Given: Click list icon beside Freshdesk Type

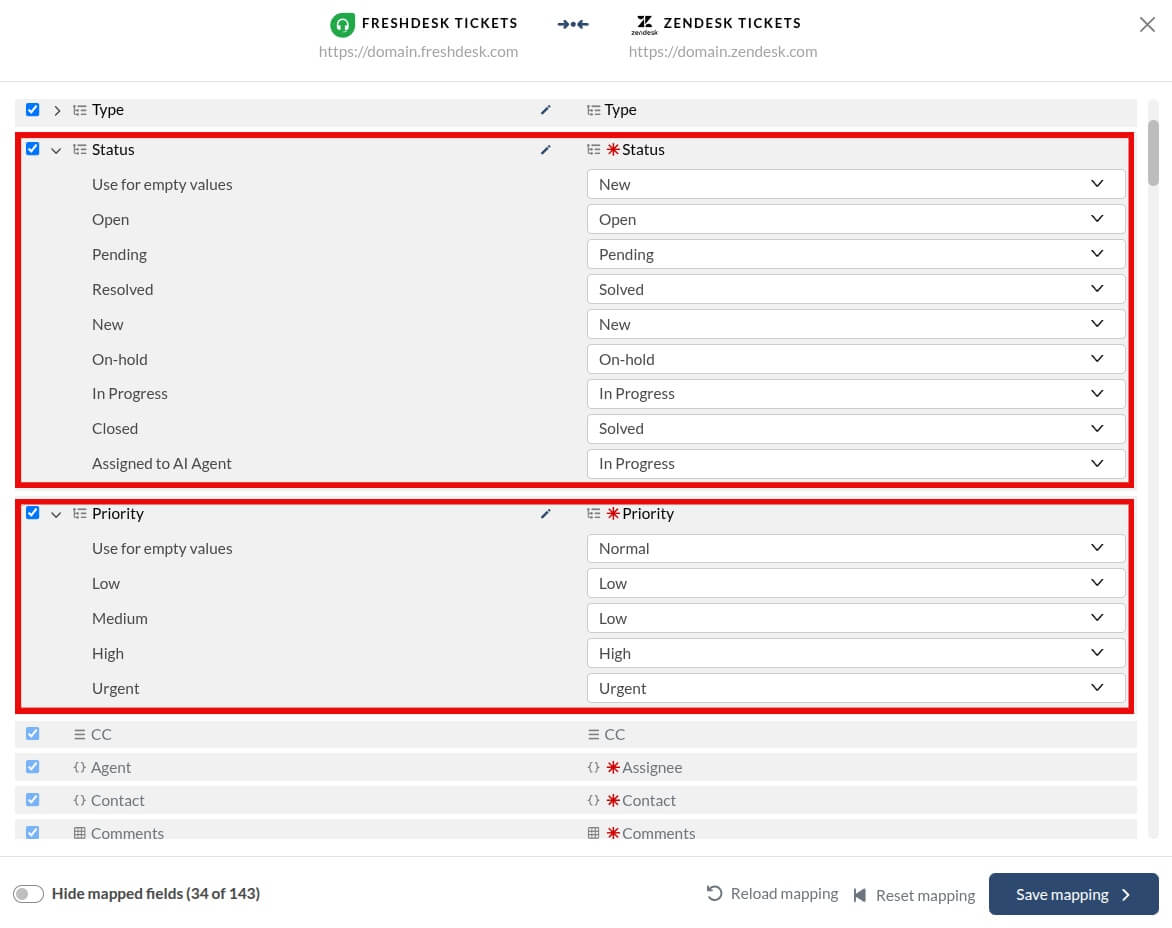Looking at the screenshot, I should [80, 110].
